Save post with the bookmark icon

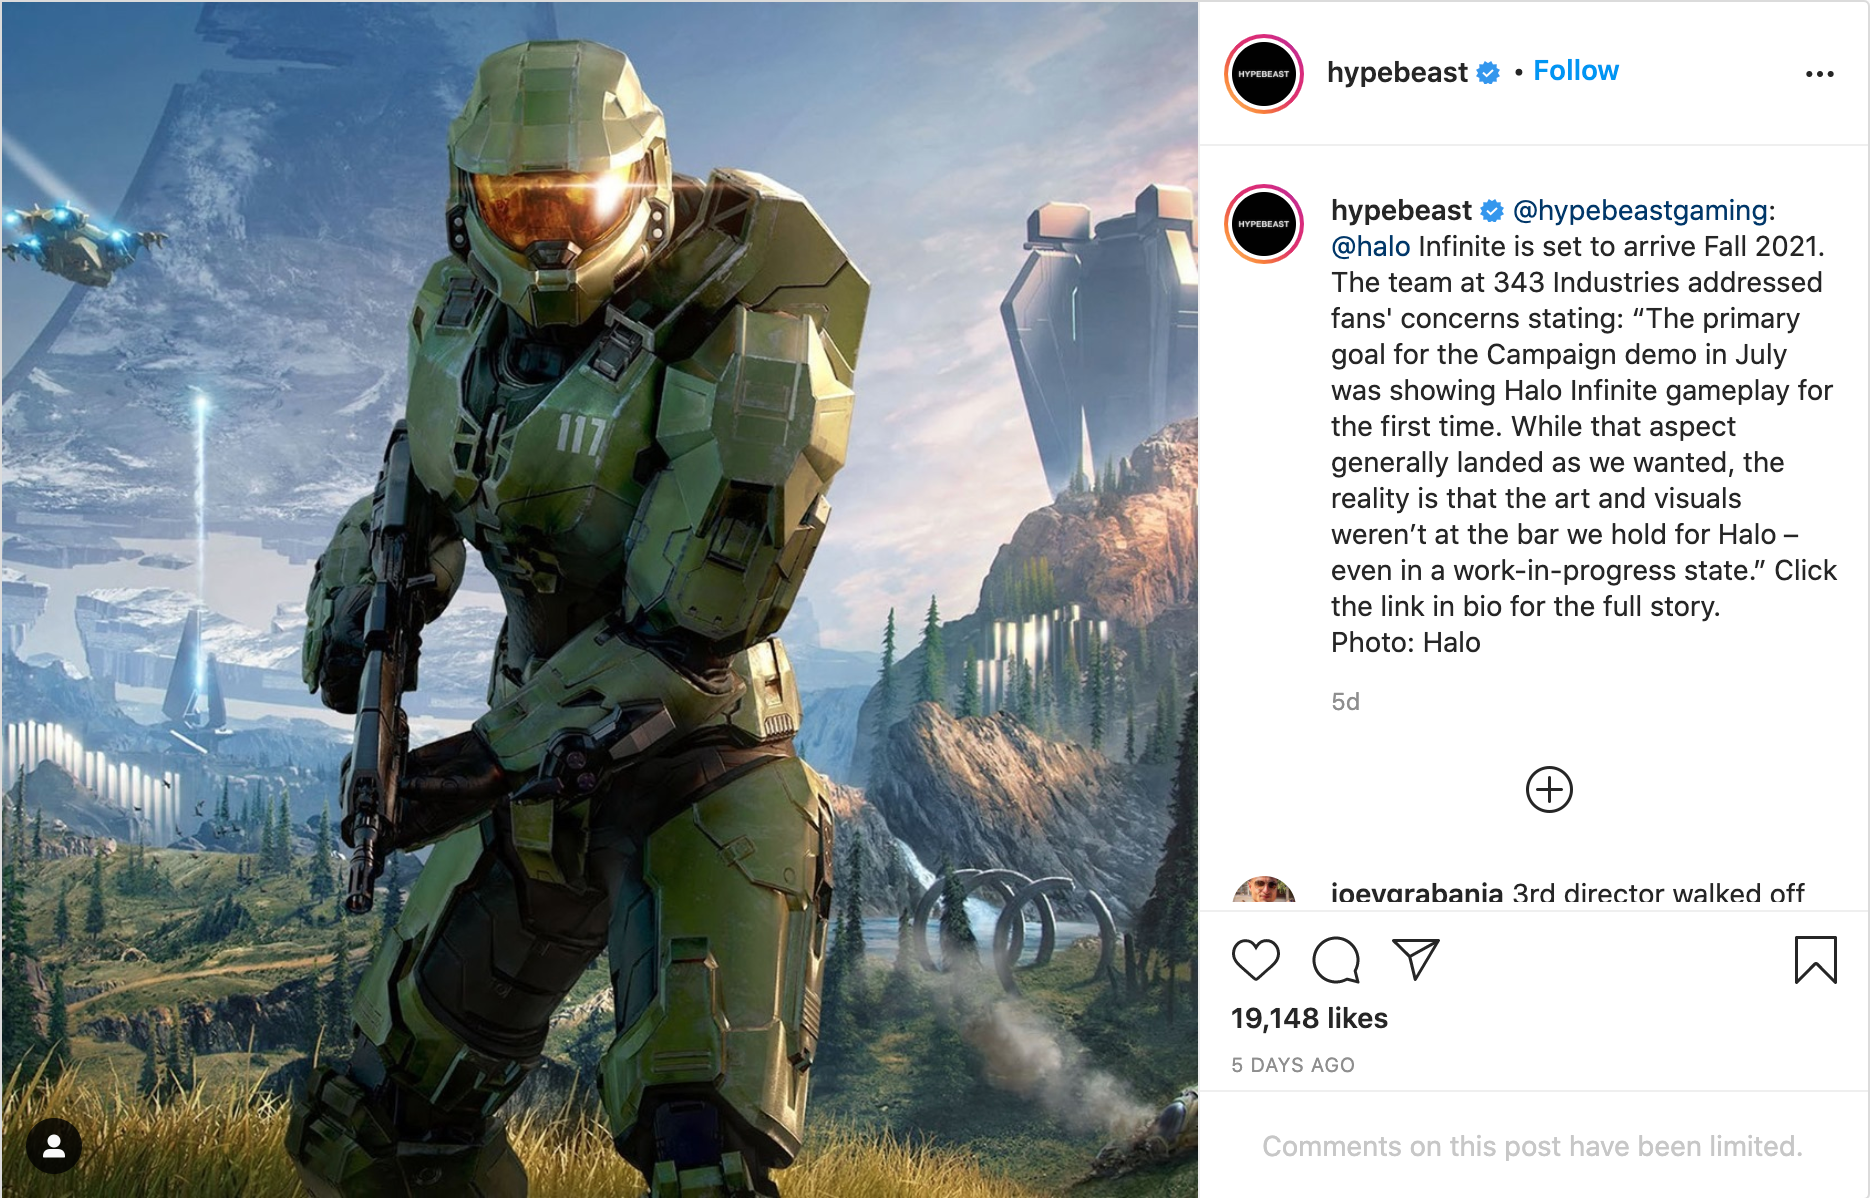pos(1815,960)
